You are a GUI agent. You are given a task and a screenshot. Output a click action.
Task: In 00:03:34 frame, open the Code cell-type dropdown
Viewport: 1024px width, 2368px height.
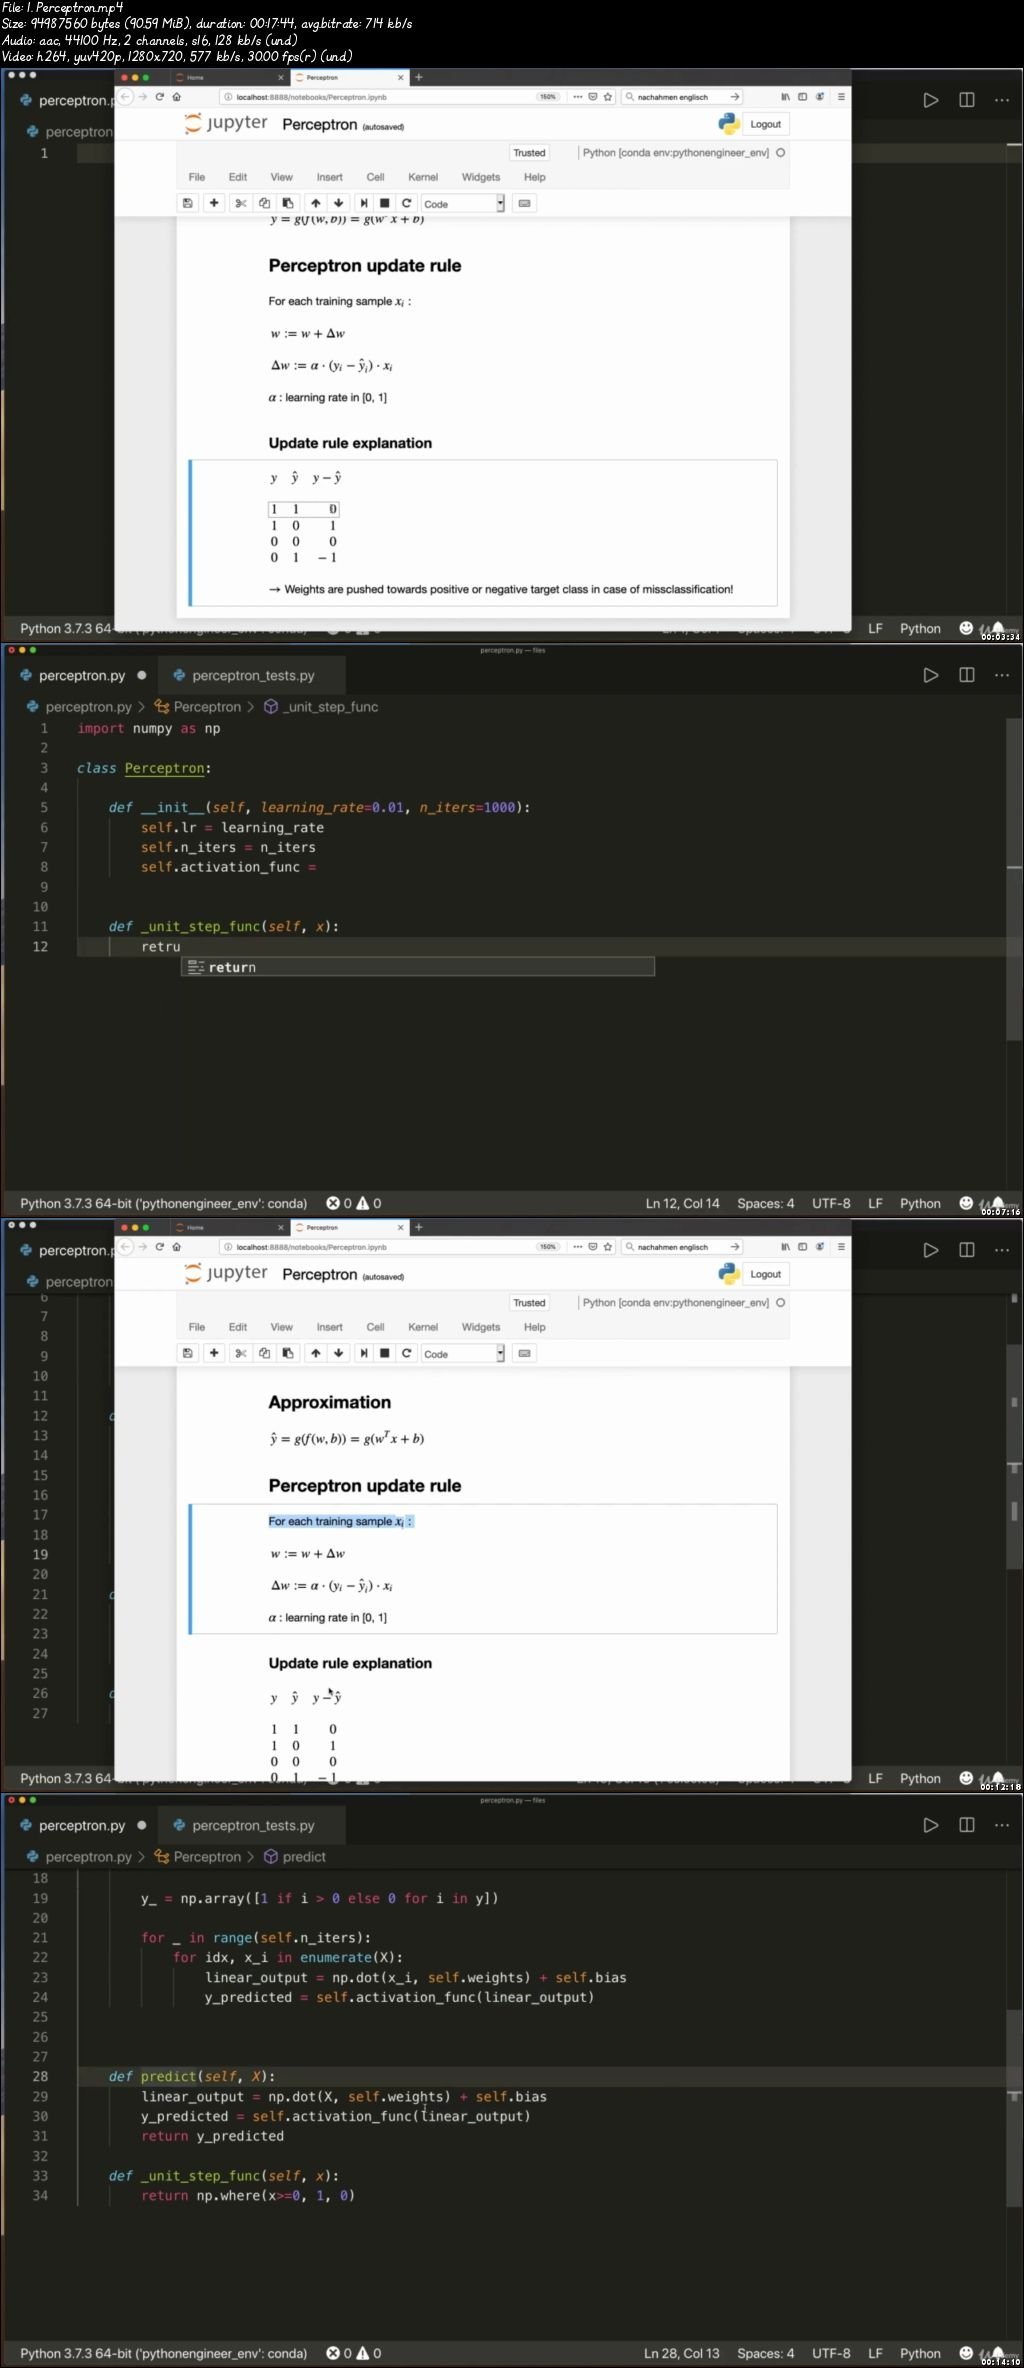click(x=463, y=204)
